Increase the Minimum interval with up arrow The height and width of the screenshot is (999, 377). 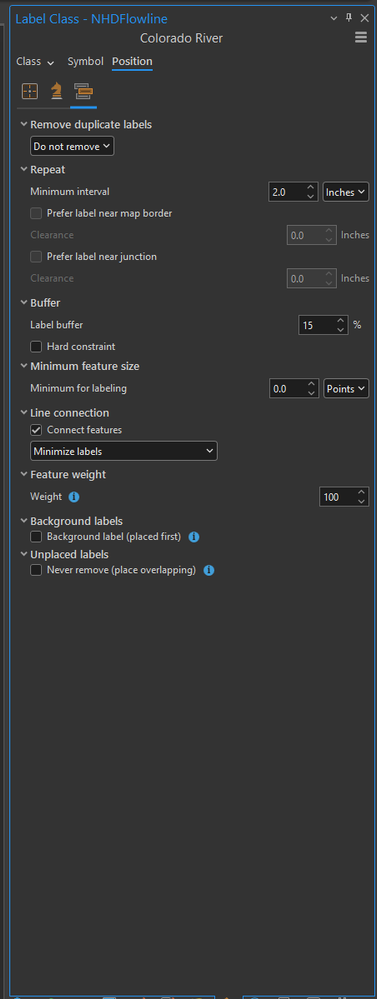(311, 187)
